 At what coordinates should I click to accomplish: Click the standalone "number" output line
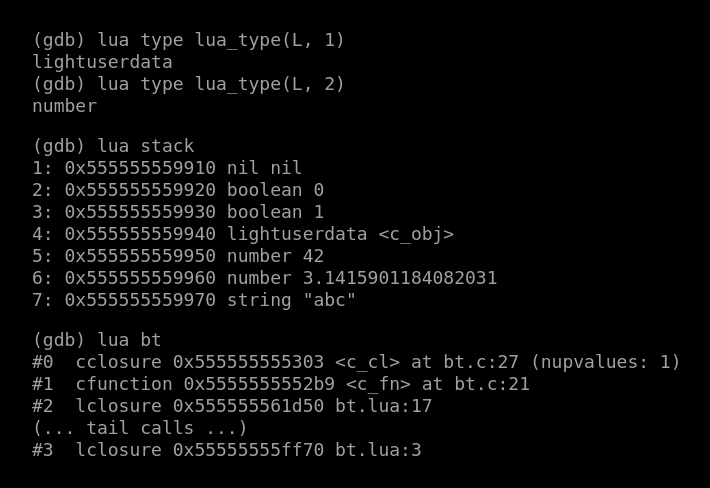64,106
